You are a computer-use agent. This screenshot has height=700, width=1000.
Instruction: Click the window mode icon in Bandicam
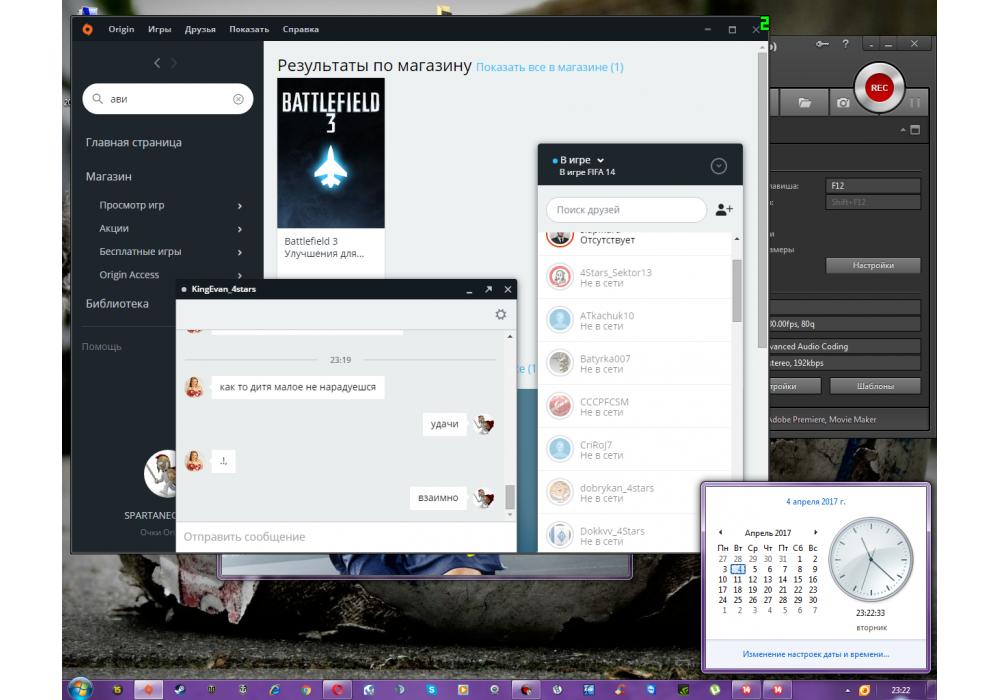(x=915, y=130)
